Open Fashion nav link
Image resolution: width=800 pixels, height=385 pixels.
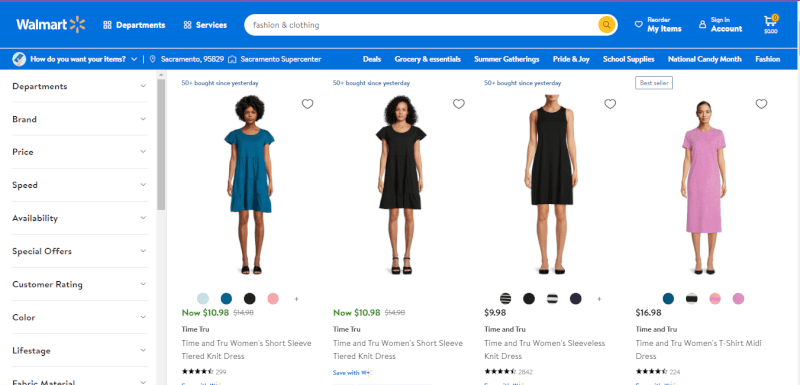(767, 59)
